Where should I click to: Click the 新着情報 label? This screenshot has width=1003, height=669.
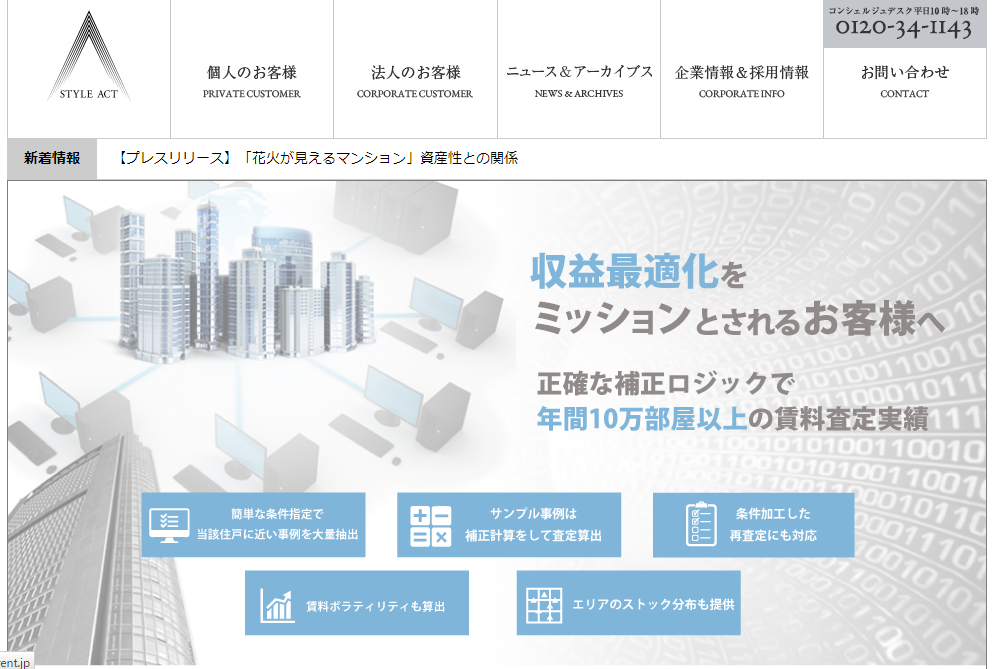click(x=52, y=158)
